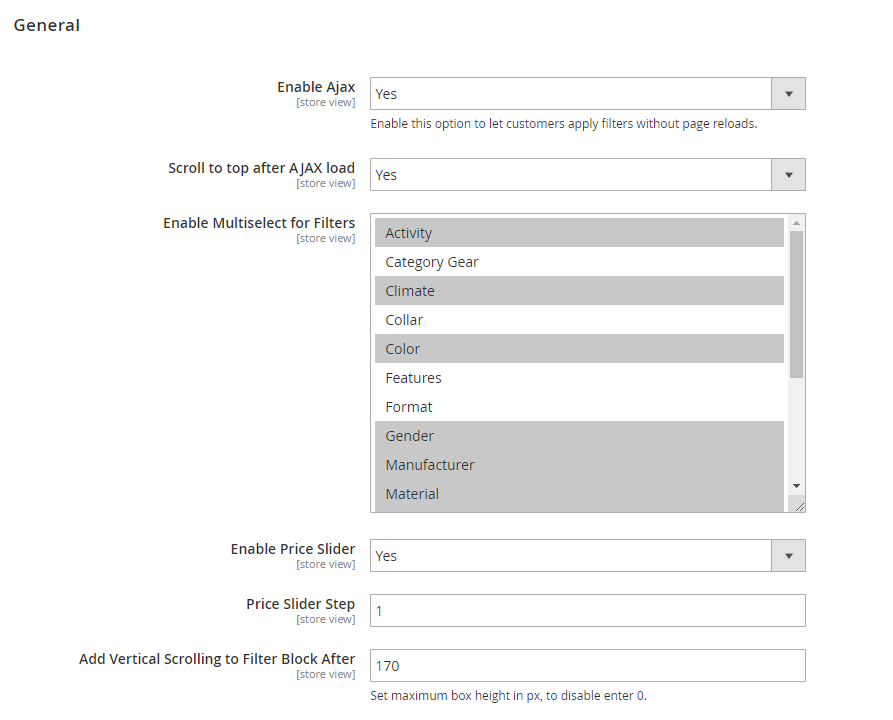Select the Collar filter option
This screenshot has width=893, height=720.
click(579, 320)
